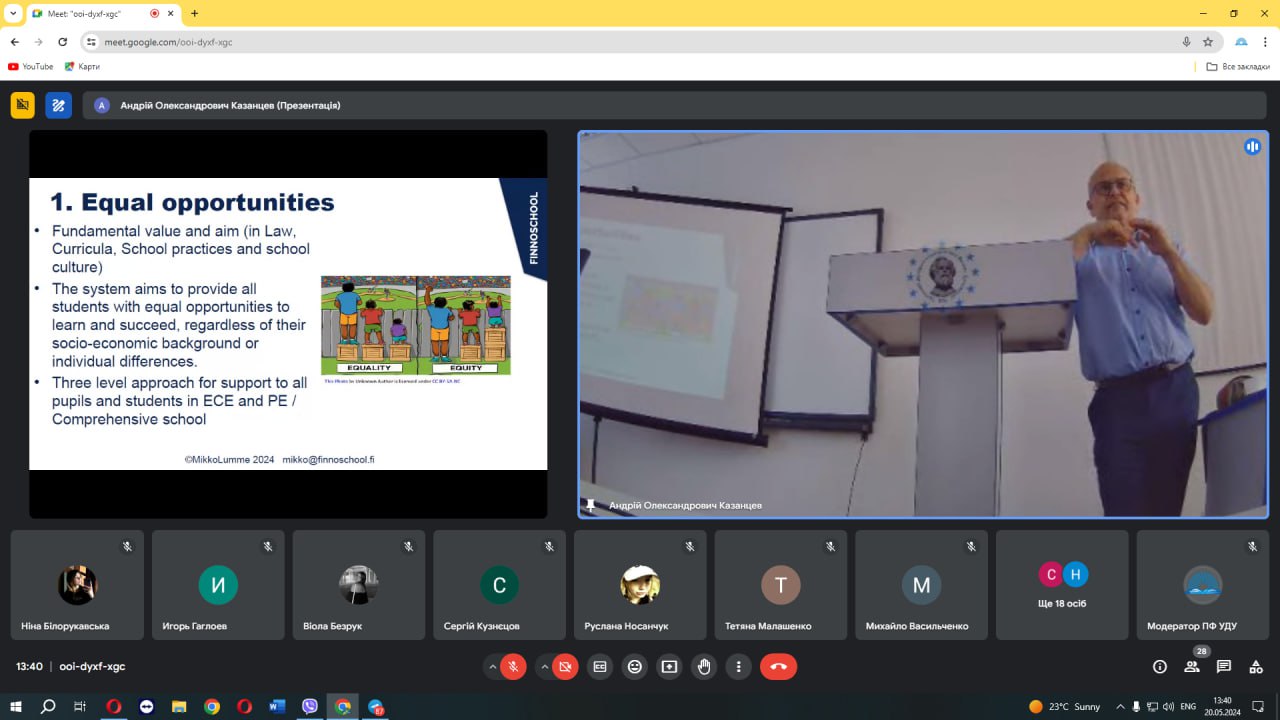Viewport: 1280px width, 720px height.
Task: Turn on closed captions
Action: click(600, 666)
